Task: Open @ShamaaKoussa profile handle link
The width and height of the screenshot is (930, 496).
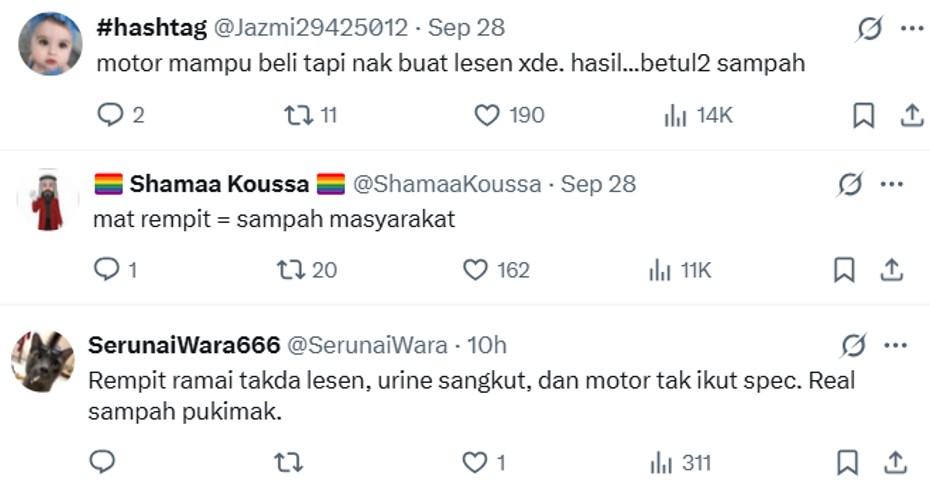Action: coord(448,184)
